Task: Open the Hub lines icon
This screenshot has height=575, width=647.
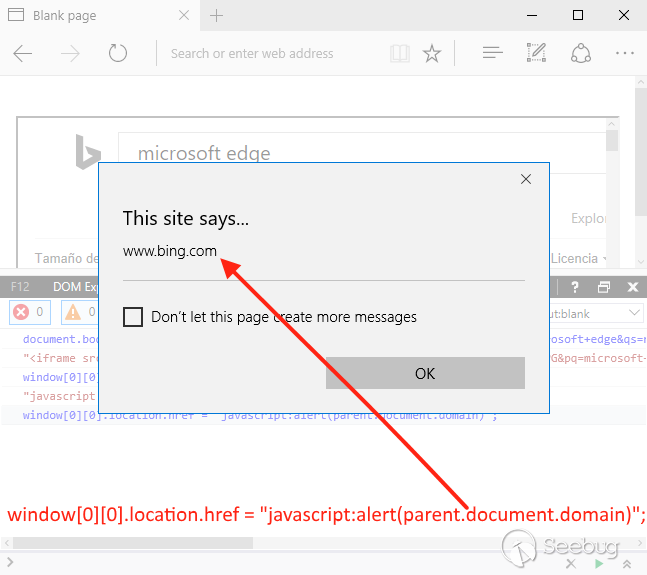Action: pos(493,53)
